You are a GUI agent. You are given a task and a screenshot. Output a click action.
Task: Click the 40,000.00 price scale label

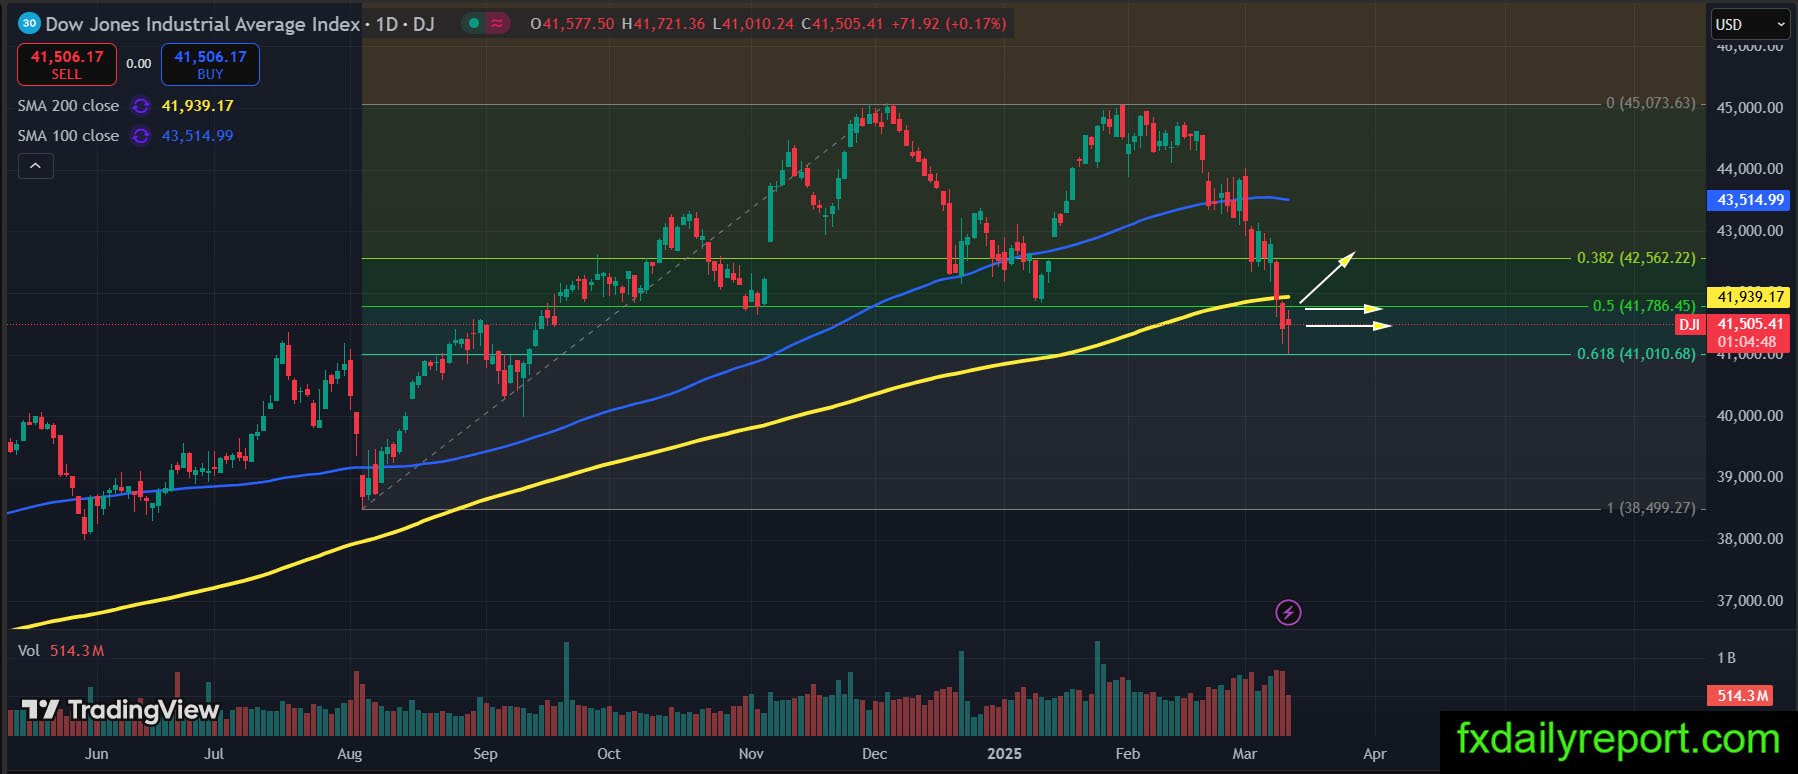tap(1750, 416)
